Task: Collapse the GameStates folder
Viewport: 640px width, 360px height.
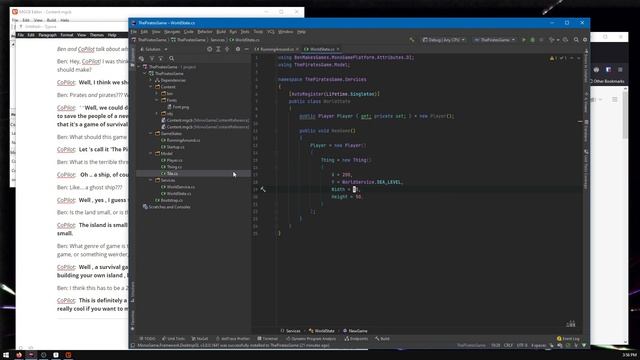Action: [151, 133]
